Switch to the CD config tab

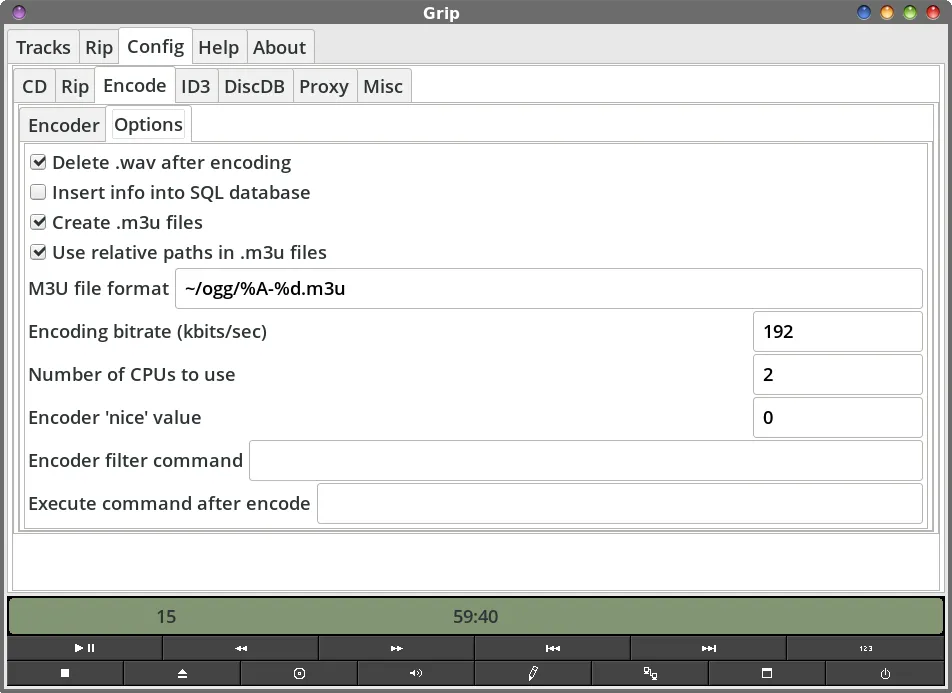tap(34, 86)
